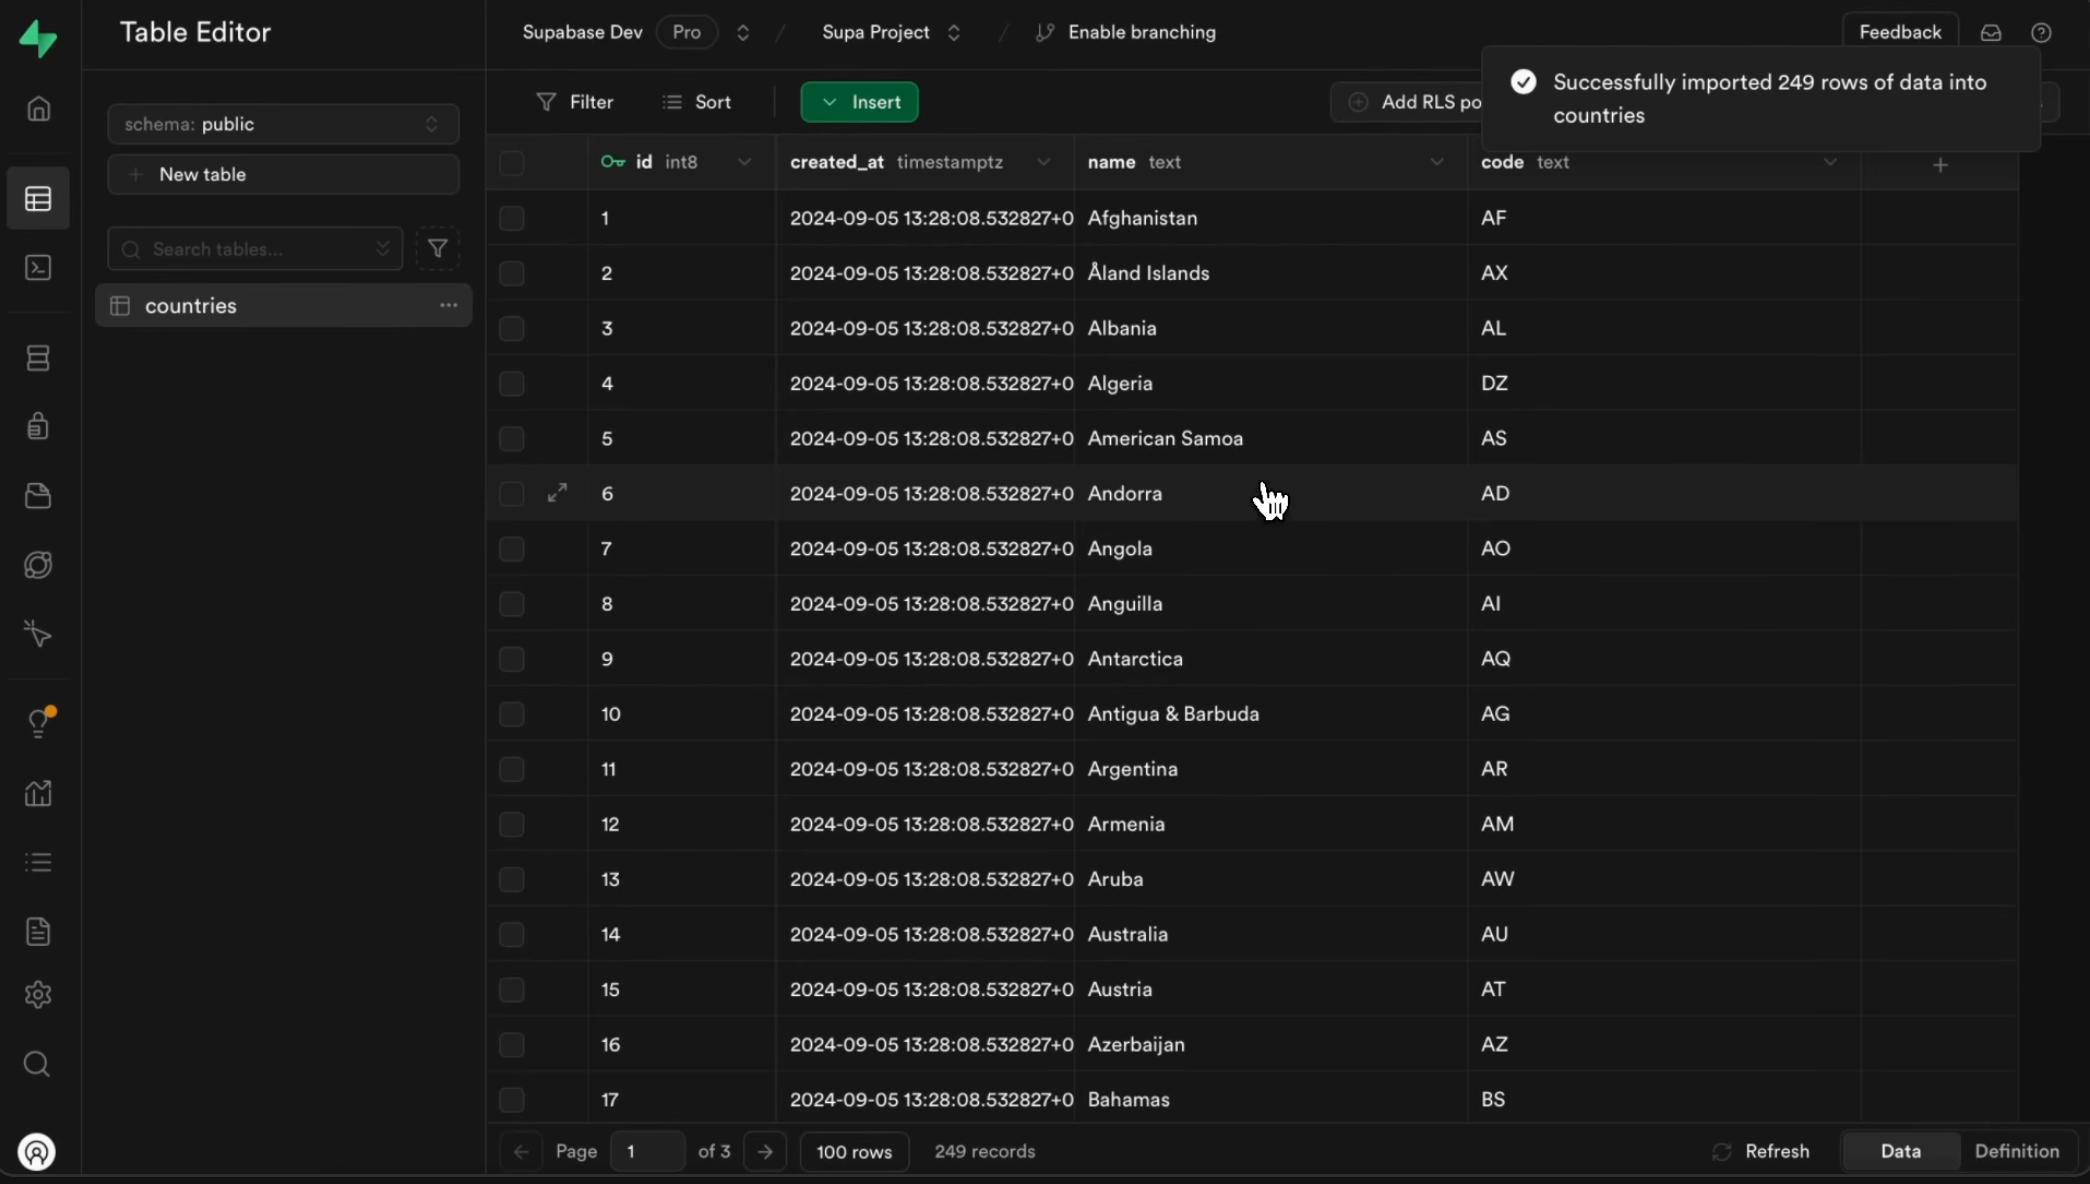Open the schema public dropdown
2090x1184 pixels.
(x=283, y=124)
